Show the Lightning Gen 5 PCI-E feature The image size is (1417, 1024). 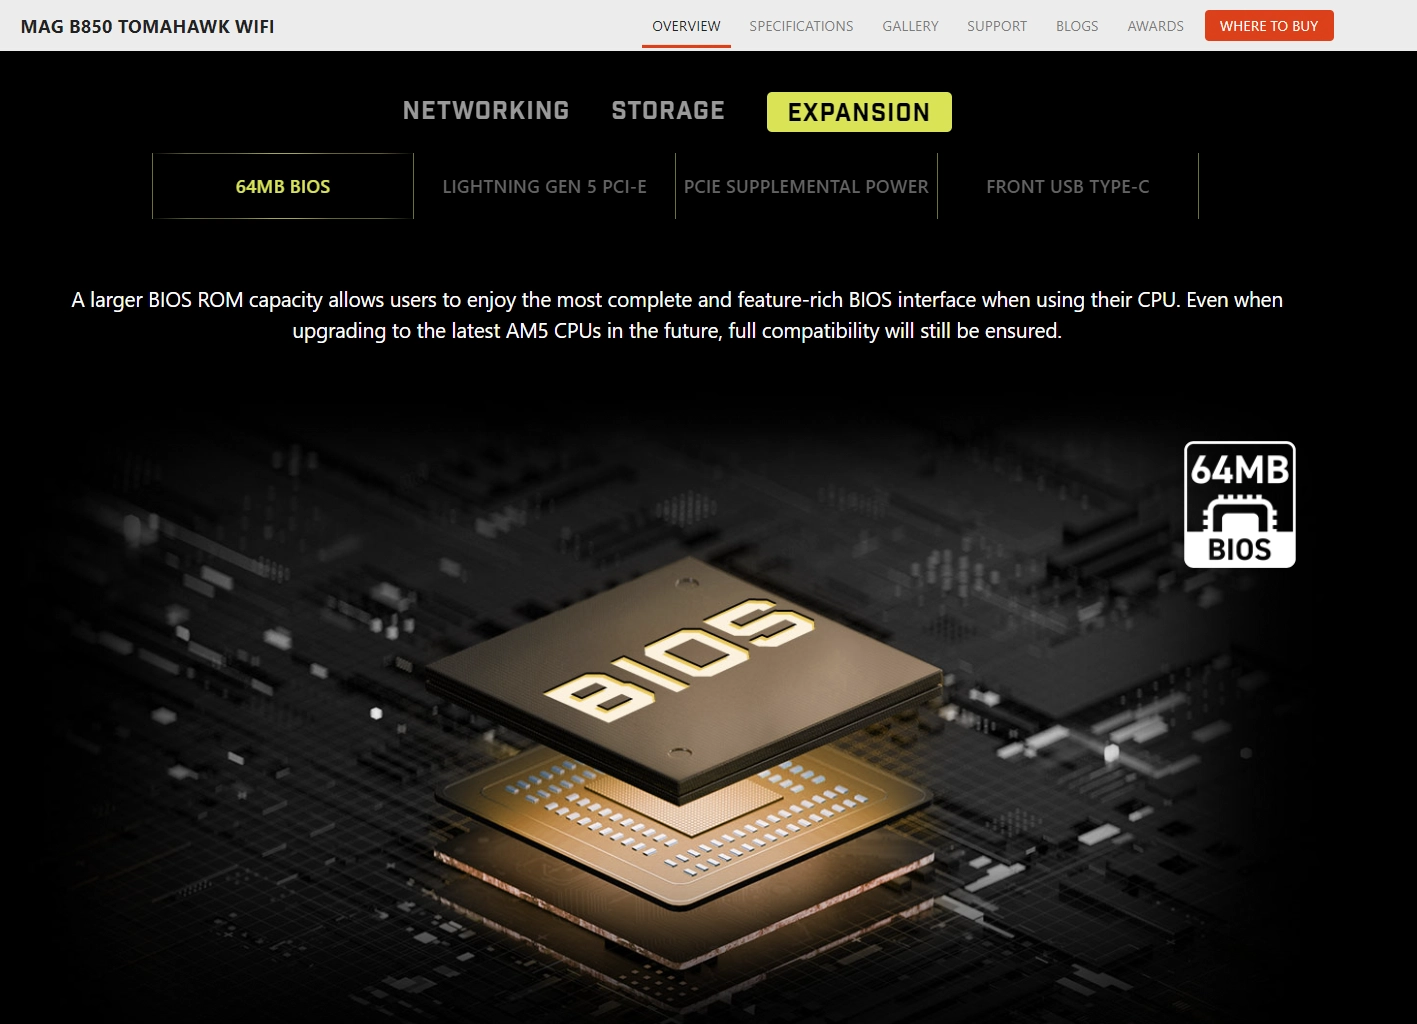tap(544, 187)
